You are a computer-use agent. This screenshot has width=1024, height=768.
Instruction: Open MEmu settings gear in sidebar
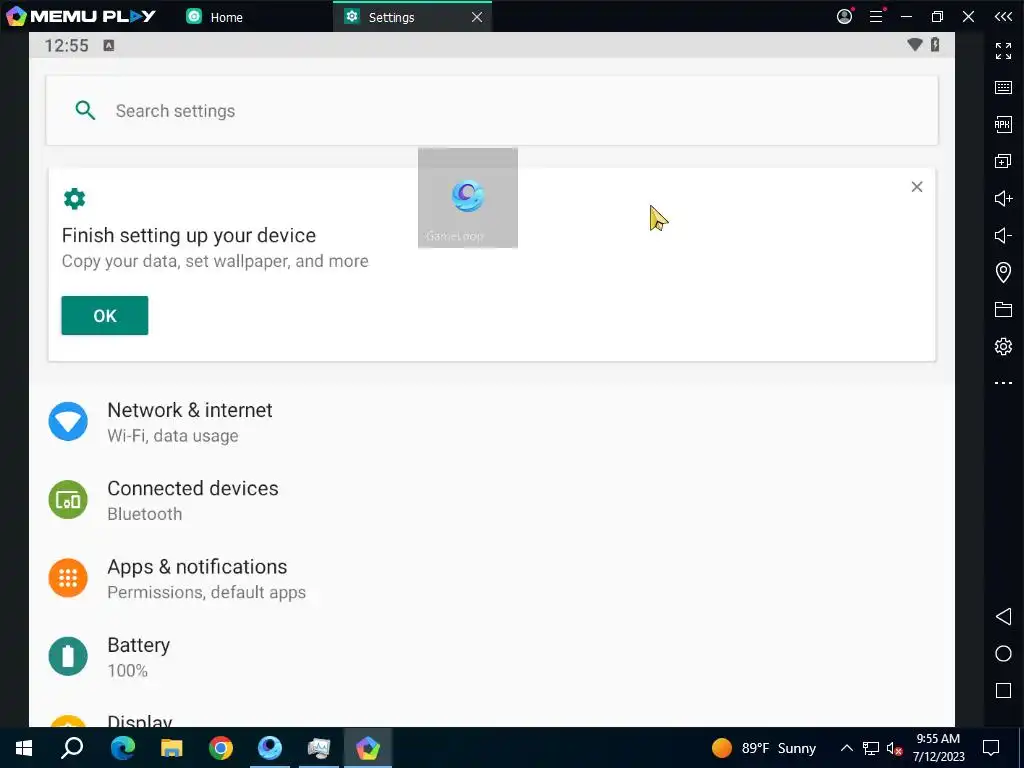click(1003, 346)
